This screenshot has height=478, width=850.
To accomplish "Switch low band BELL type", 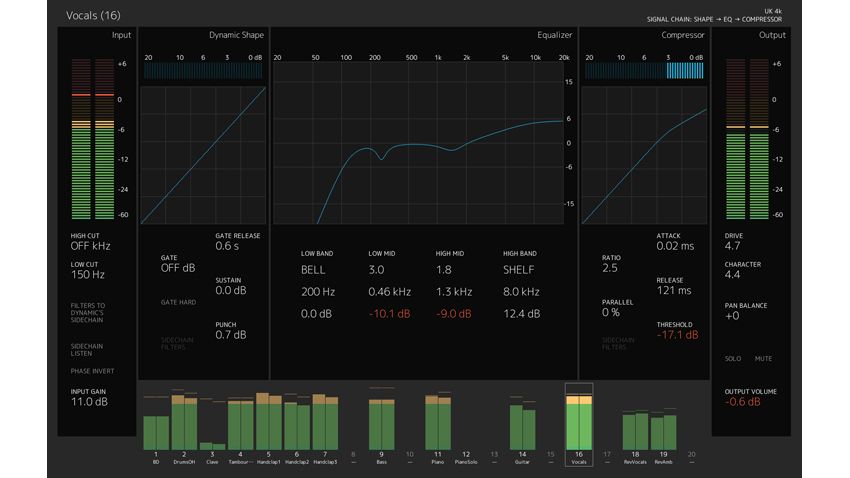I will tap(313, 270).
